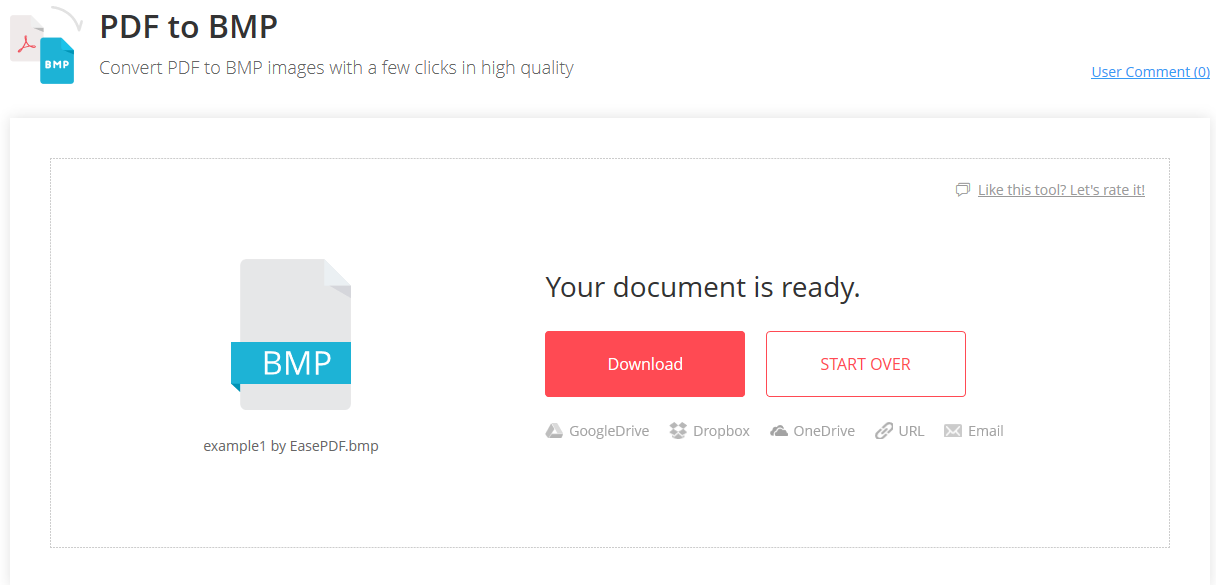Click the example1 by EasePDF.bmp filename
The width and height of the screenshot is (1216, 585).
coord(291,445)
